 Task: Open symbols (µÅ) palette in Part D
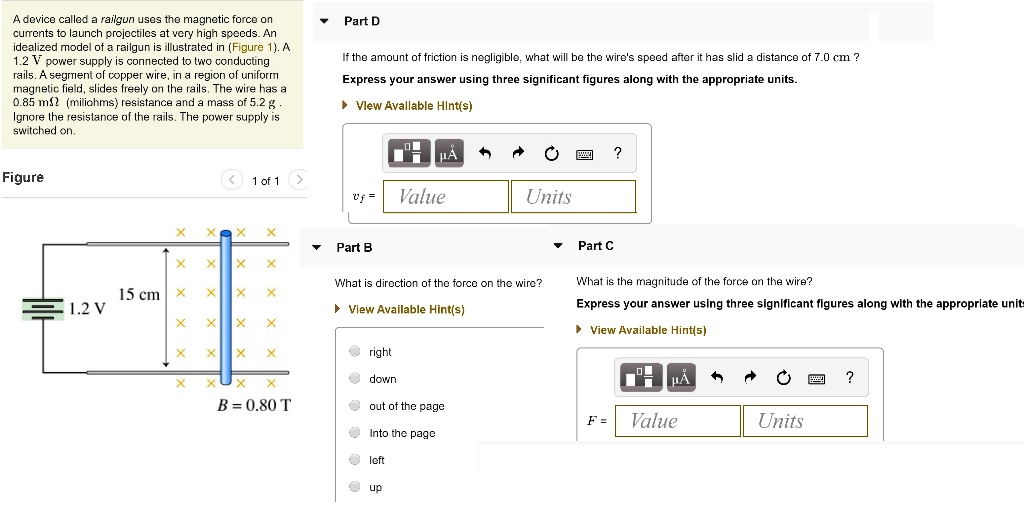click(x=449, y=153)
